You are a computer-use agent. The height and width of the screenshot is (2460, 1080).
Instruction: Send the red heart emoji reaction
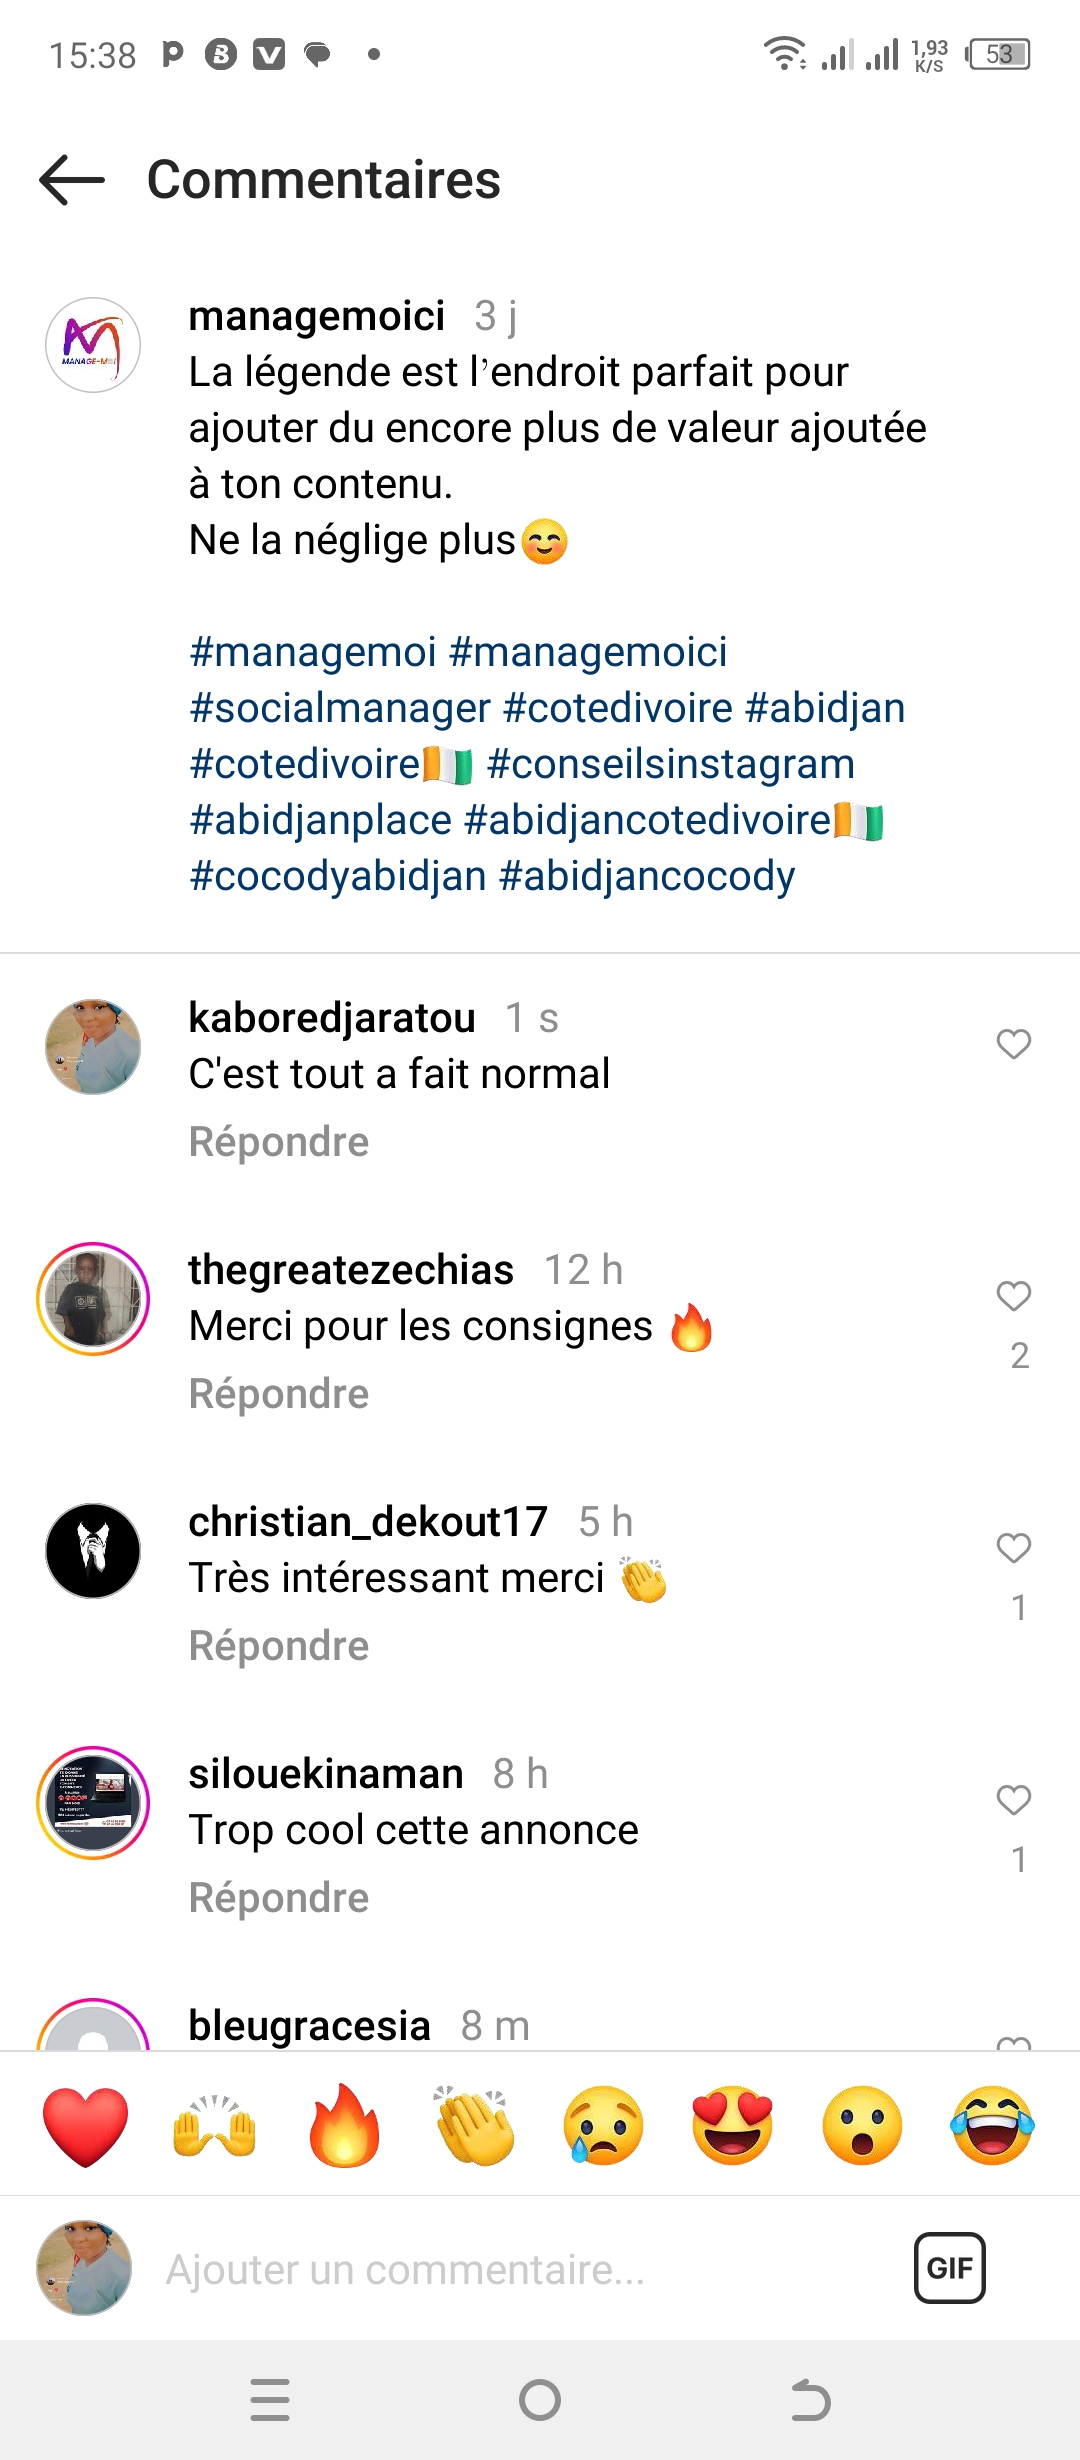point(86,2125)
